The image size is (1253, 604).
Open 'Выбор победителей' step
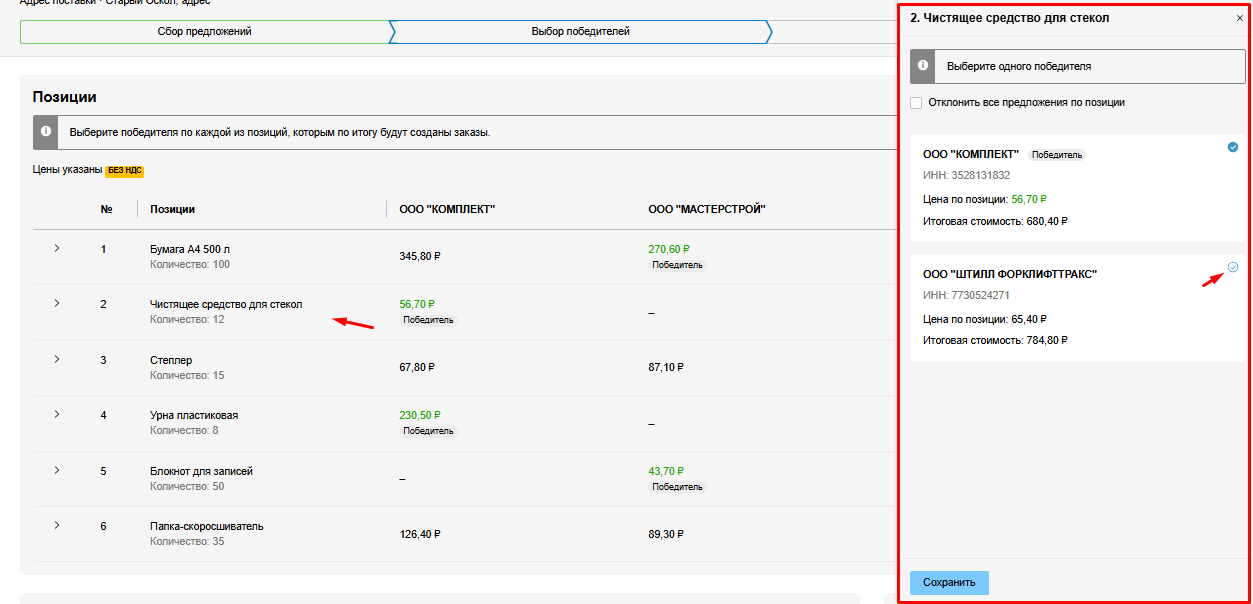pos(580,32)
